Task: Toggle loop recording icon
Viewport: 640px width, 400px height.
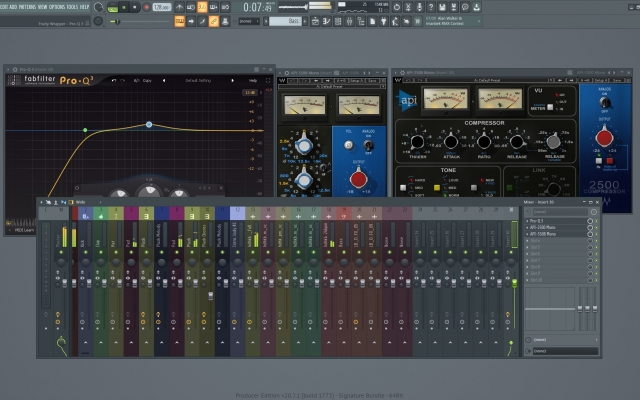Action: (225, 7)
